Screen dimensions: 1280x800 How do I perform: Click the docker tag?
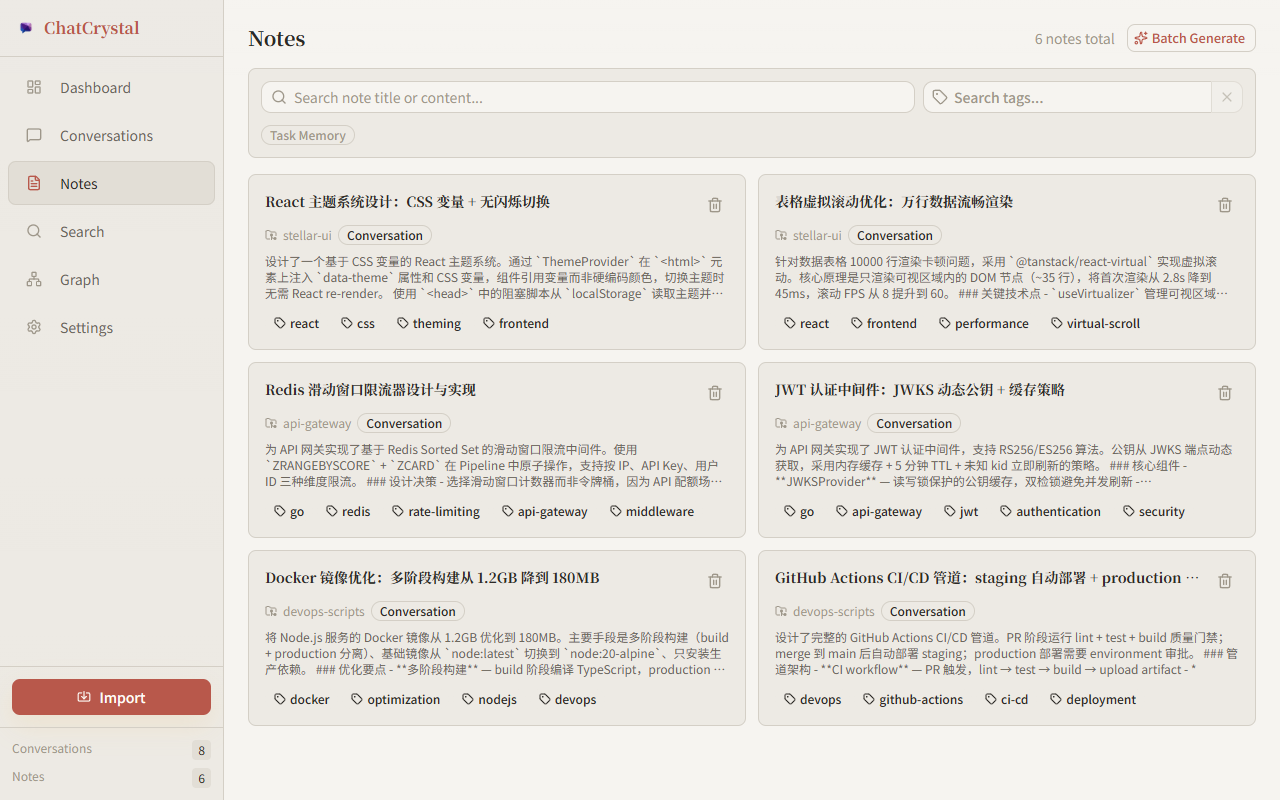click(x=302, y=699)
